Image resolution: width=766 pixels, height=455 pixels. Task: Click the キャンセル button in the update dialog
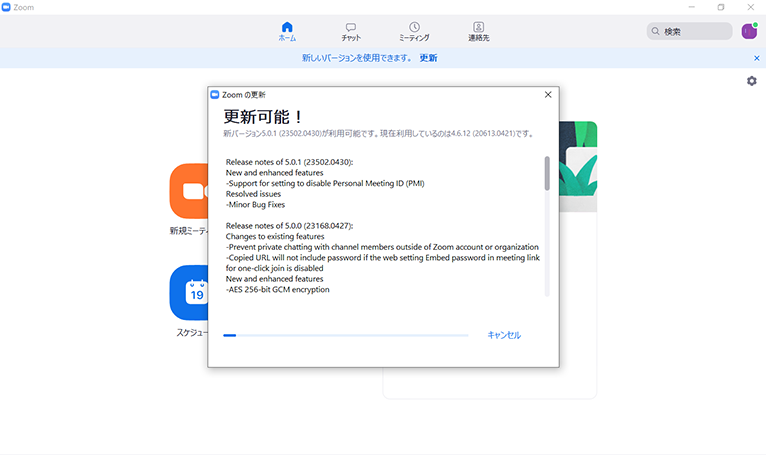pos(504,335)
